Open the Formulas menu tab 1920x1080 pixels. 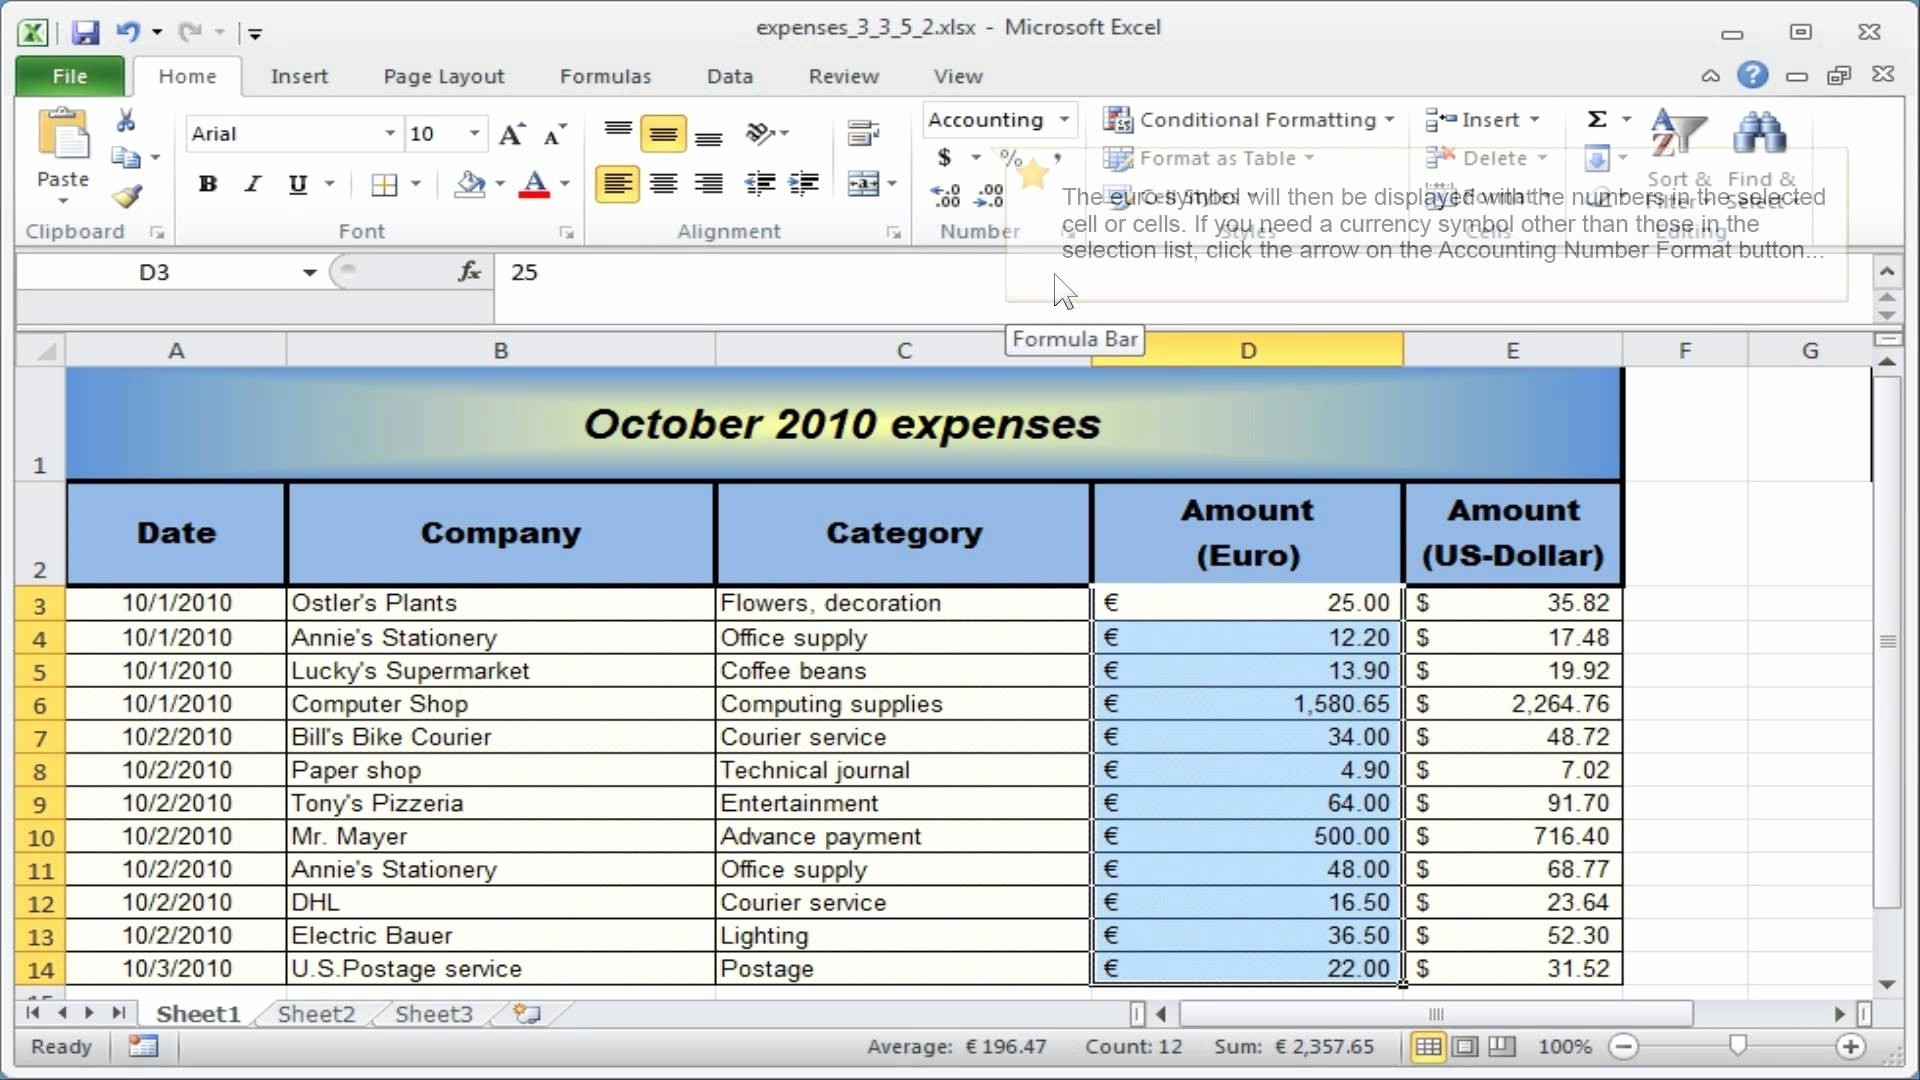(605, 75)
